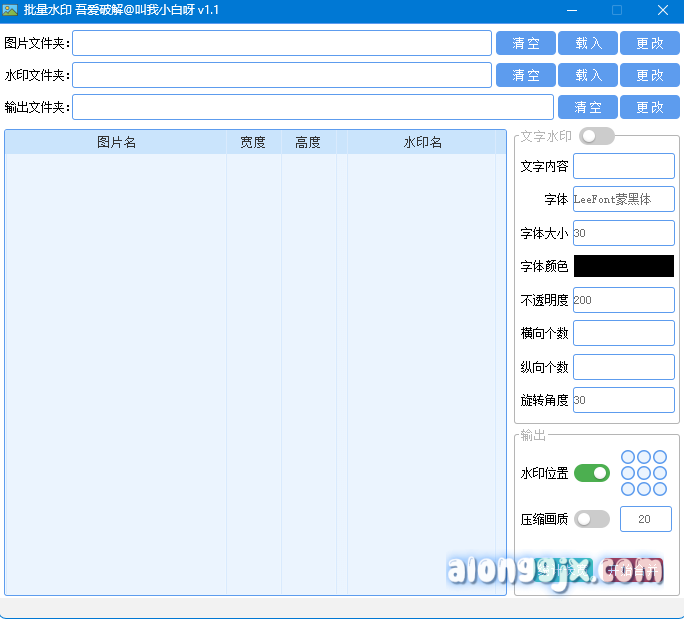Image resolution: width=684 pixels, height=619 pixels.
Task: Open the black 字体颜色 color swatch
Action: click(x=623, y=266)
